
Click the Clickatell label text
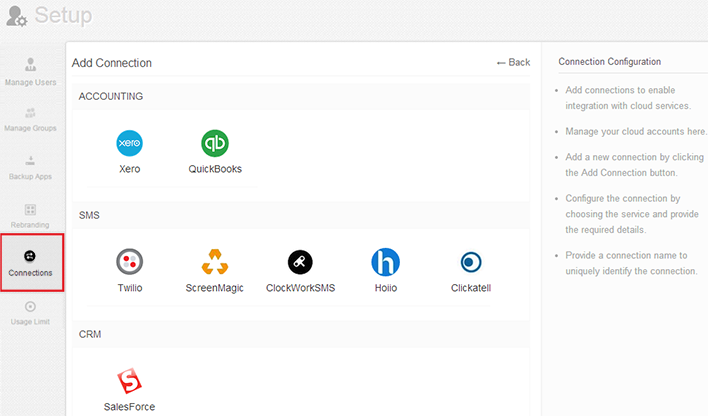pos(471,288)
